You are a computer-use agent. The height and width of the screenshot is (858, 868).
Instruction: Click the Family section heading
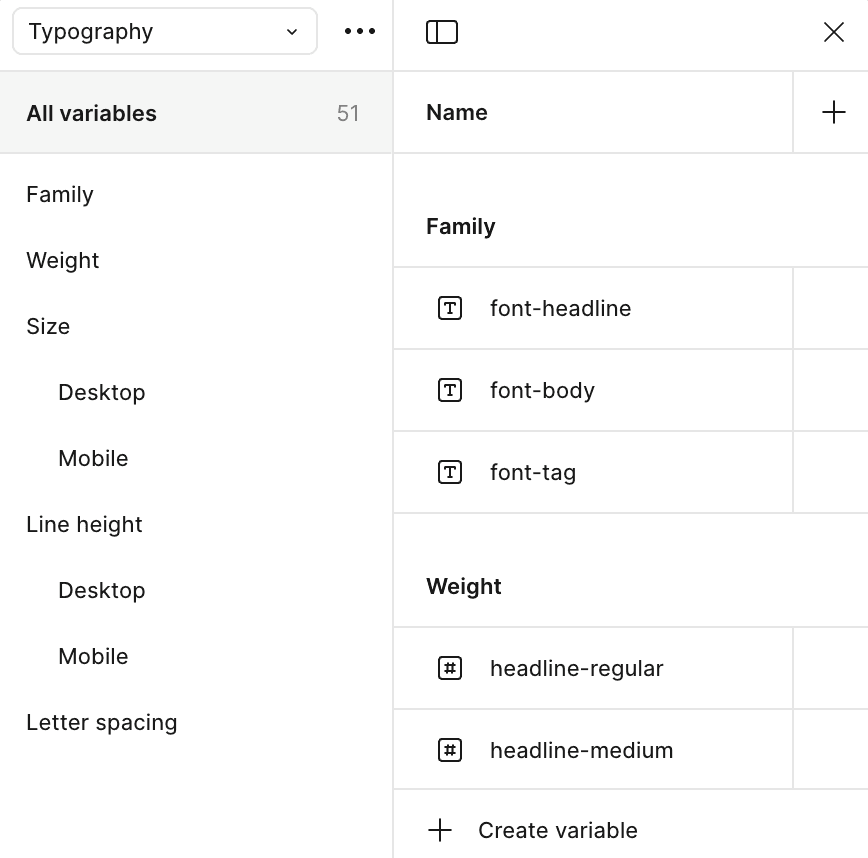[460, 226]
